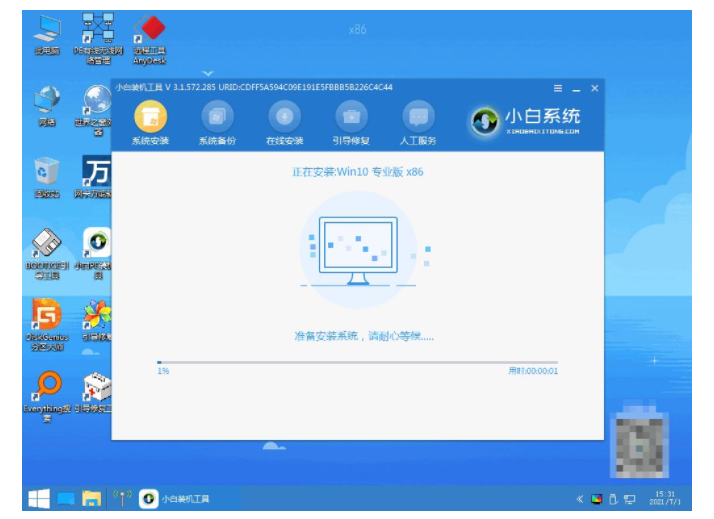Viewport: 714px width, 519px height.
Task: Click the blue desktop taskbar icon
Action: pyautogui.click(x=66, y=499)
